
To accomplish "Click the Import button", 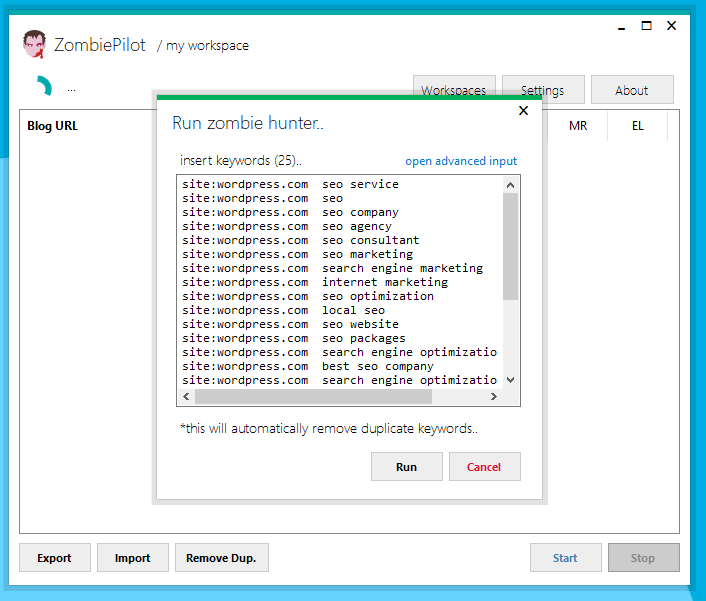I will (x=132, y=558).
